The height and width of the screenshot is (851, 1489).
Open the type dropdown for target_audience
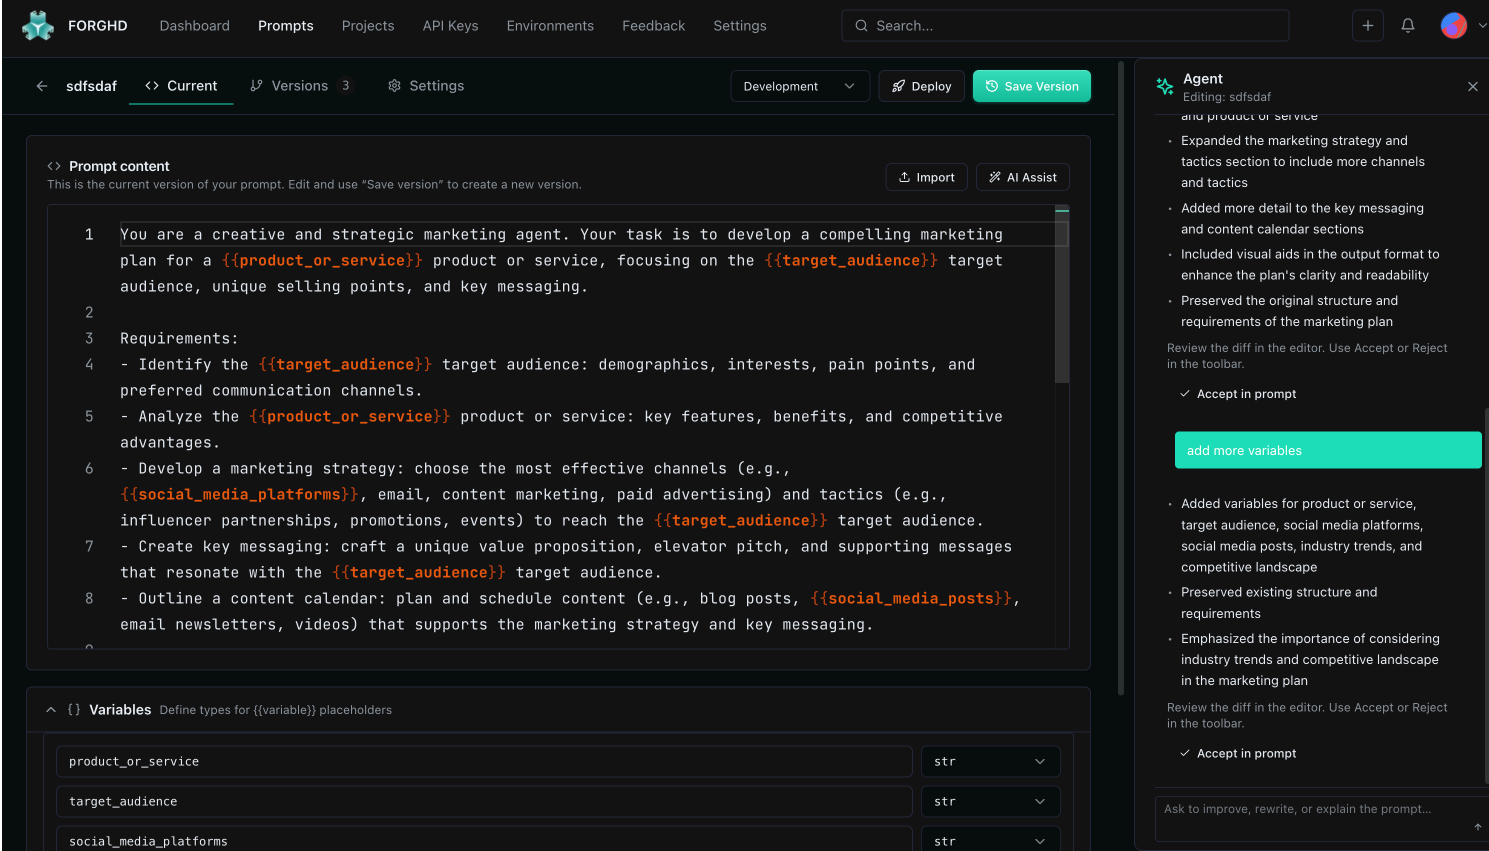[x=990, y=802]
